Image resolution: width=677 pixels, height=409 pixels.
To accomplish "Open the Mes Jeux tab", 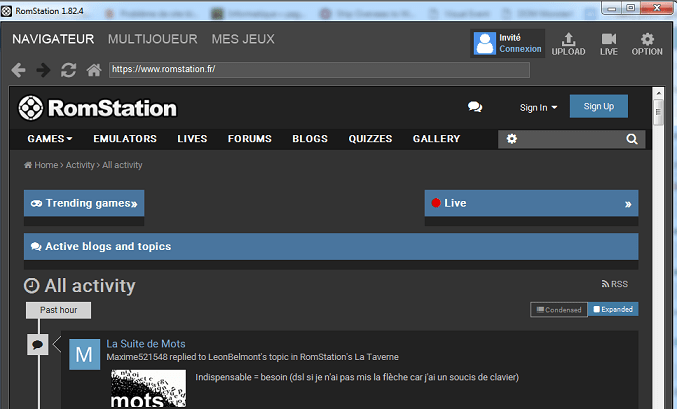I will click(x=243, y=39).
